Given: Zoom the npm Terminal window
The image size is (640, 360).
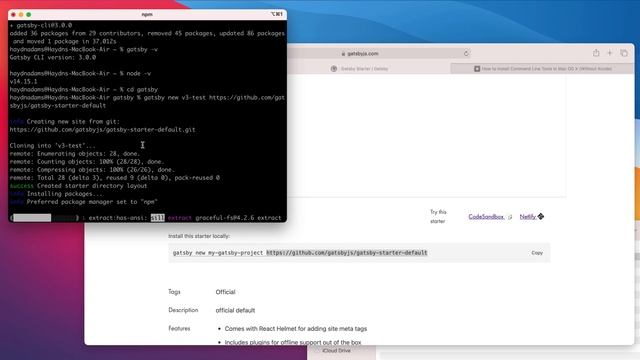Looking at the screenshot, I should point(29,15).
